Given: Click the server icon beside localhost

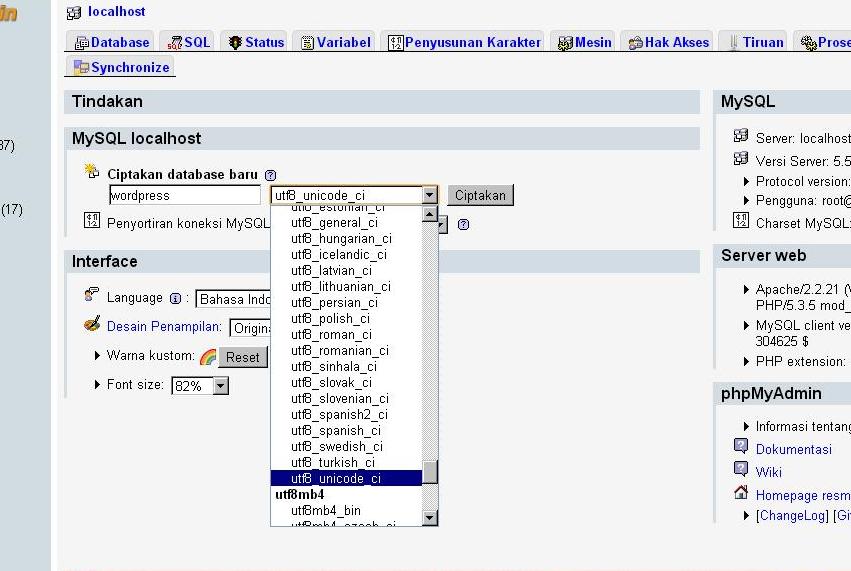Looking at the screenshot, I should click(x=74, y=12).
